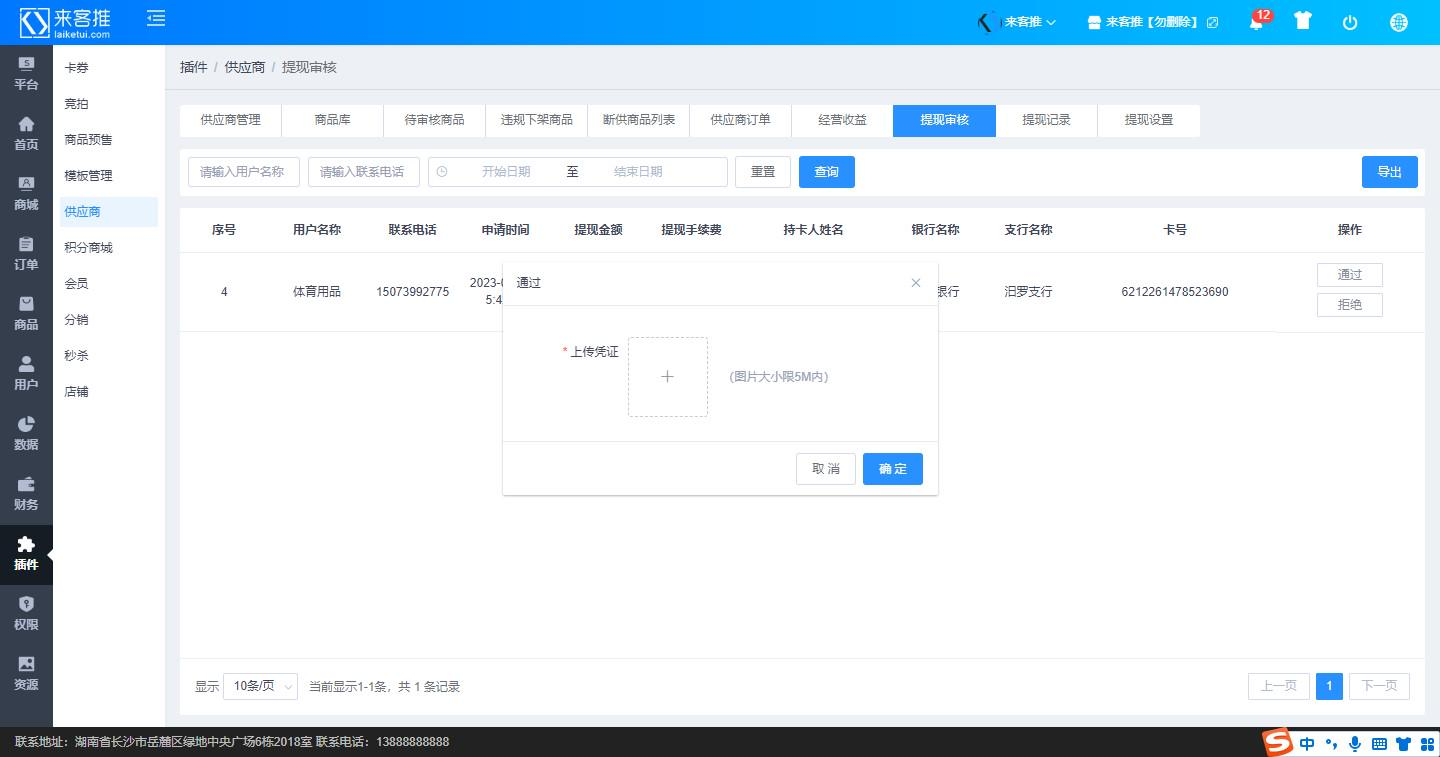
Task: Click 确定 to confirm in dialog
Action: (x=893, y=469)
